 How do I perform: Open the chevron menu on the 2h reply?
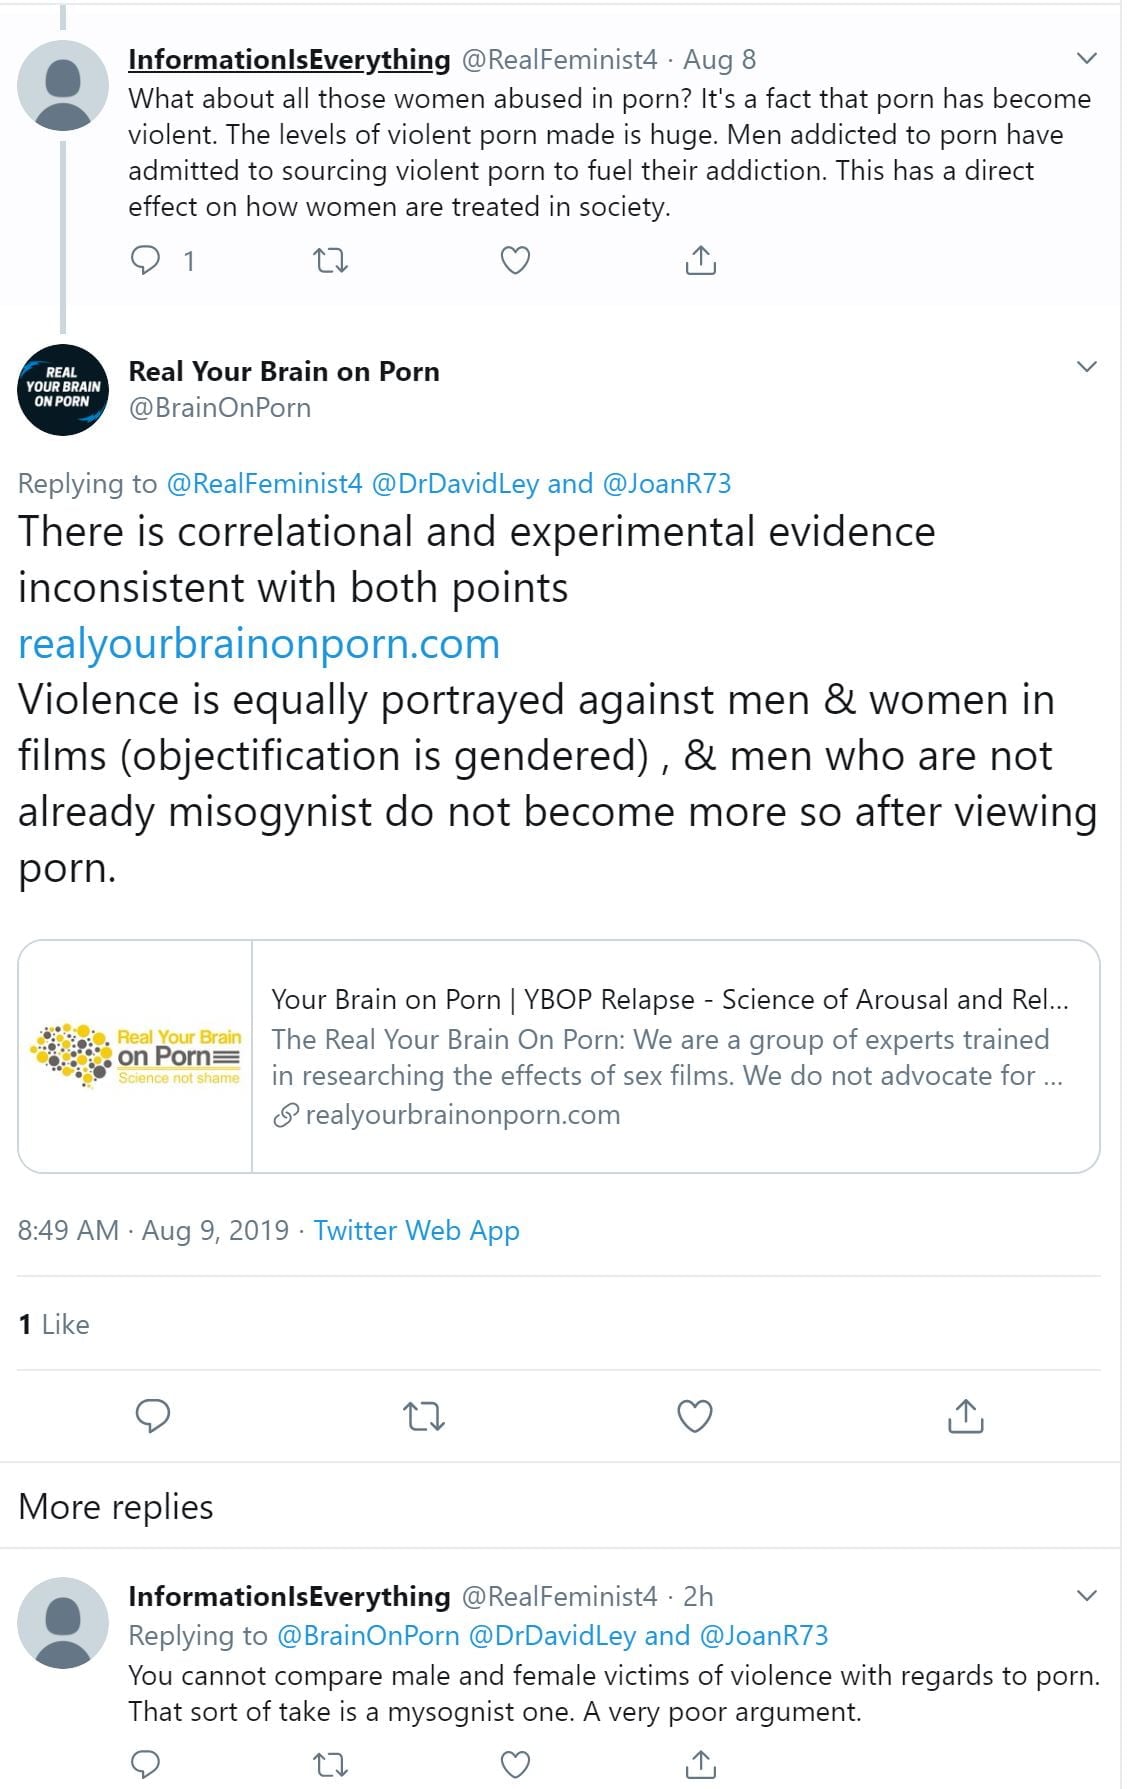click(1086, 1596)
